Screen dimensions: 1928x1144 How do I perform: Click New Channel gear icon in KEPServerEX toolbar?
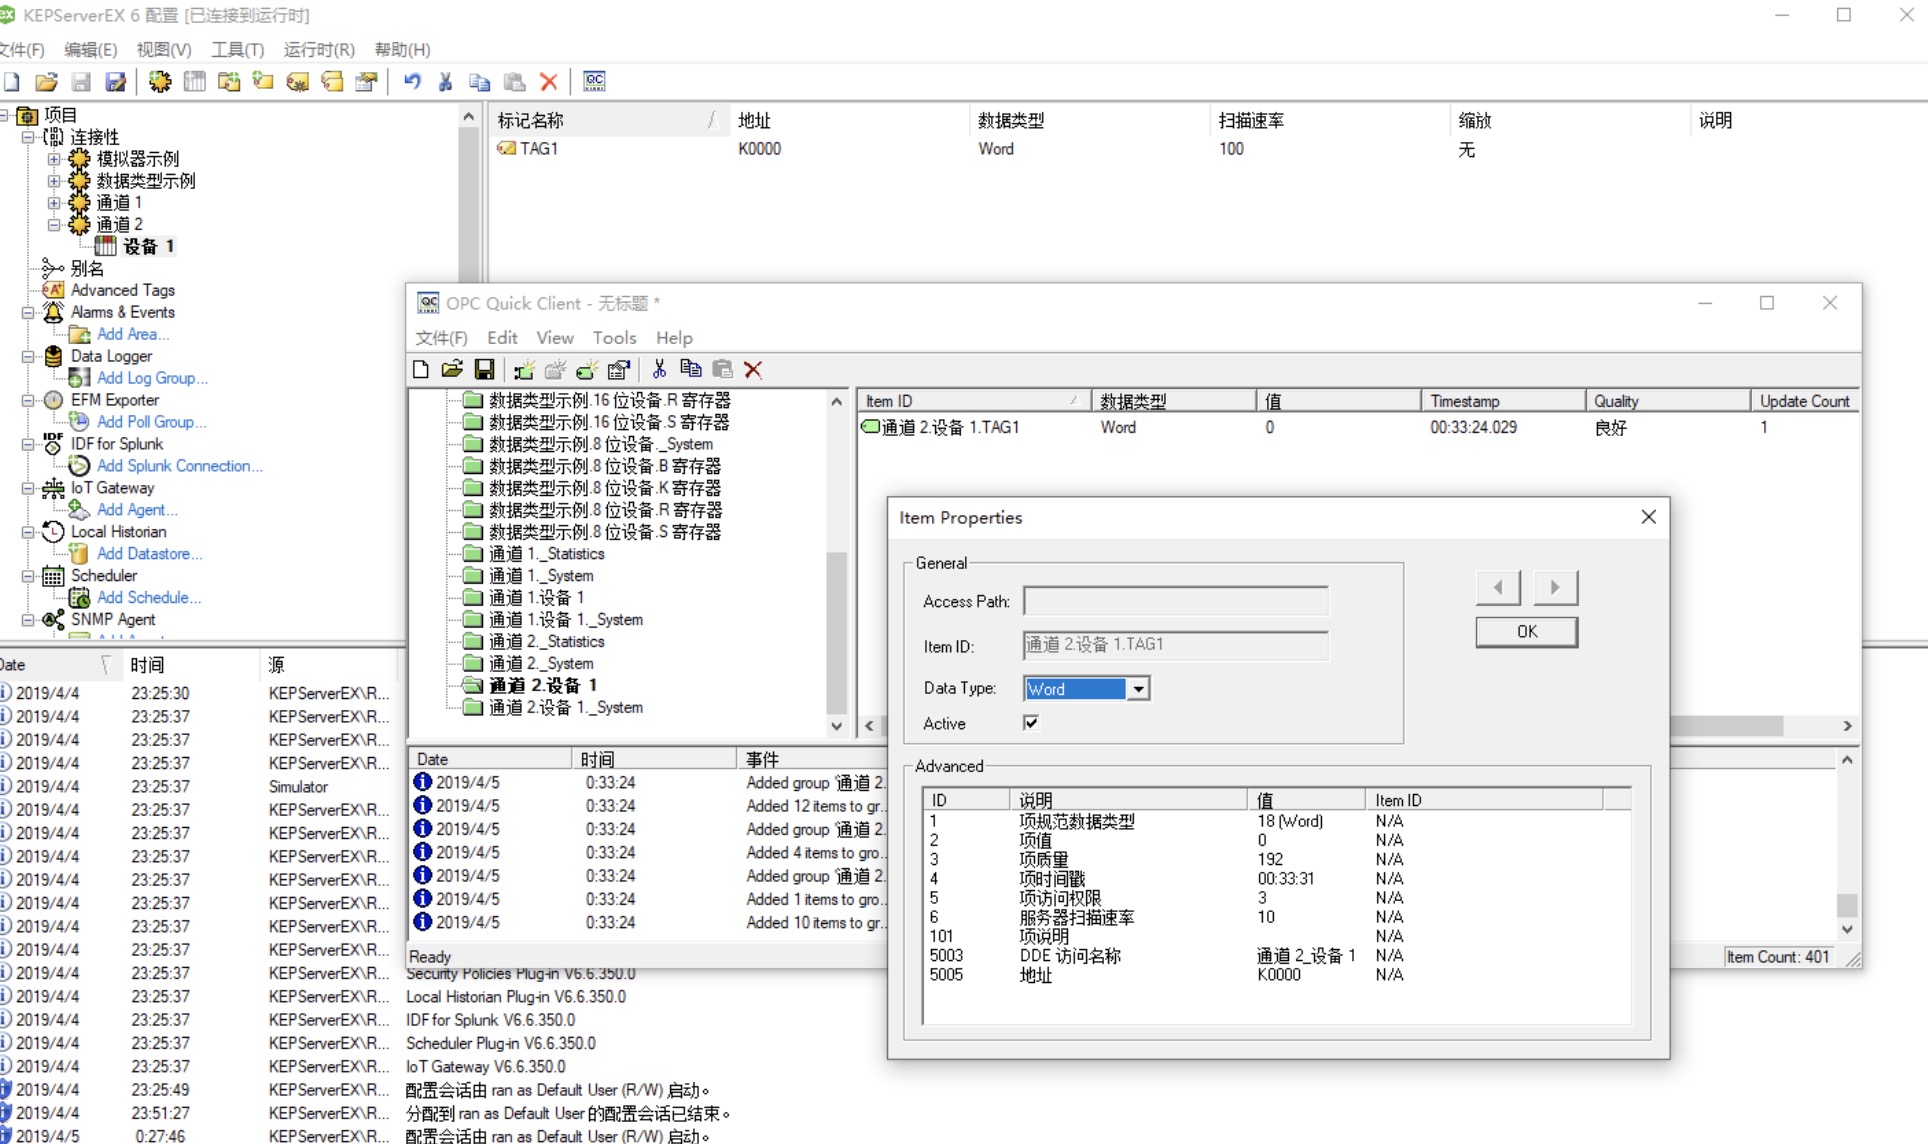pyautogui.click(x=160, y=82)
